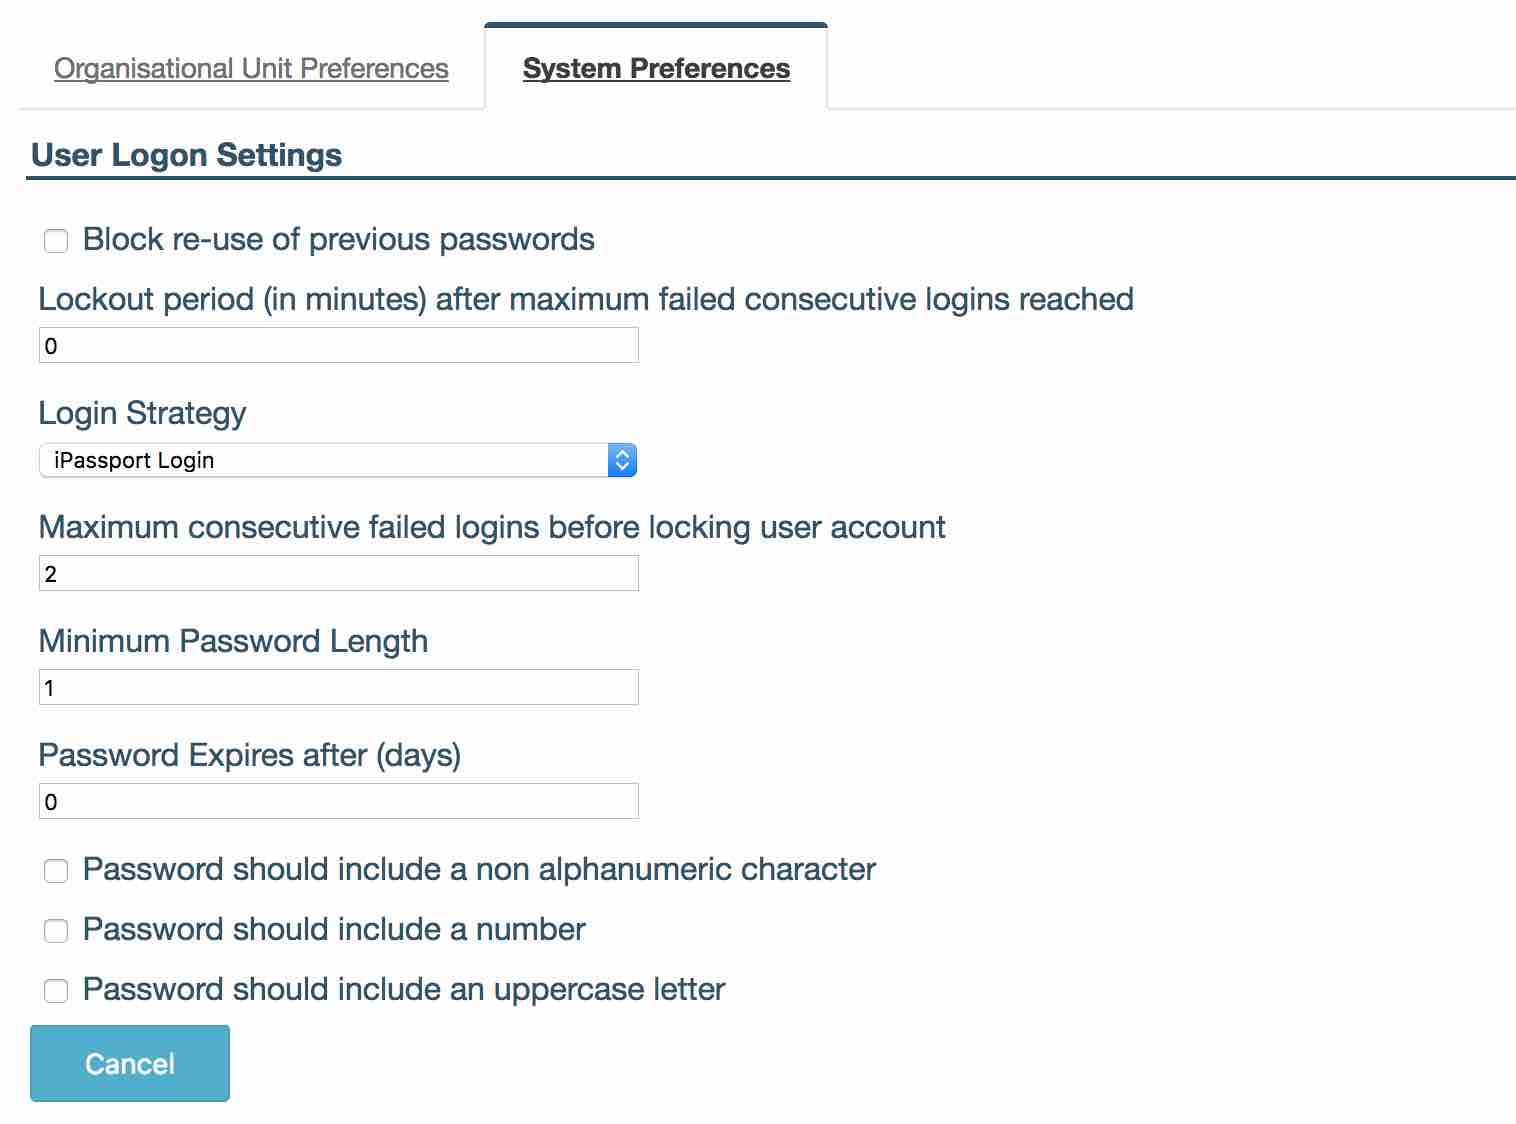Enable Block re-use of previous passwords checkbox
The image size is (1516, 1124).
point(56,240)
